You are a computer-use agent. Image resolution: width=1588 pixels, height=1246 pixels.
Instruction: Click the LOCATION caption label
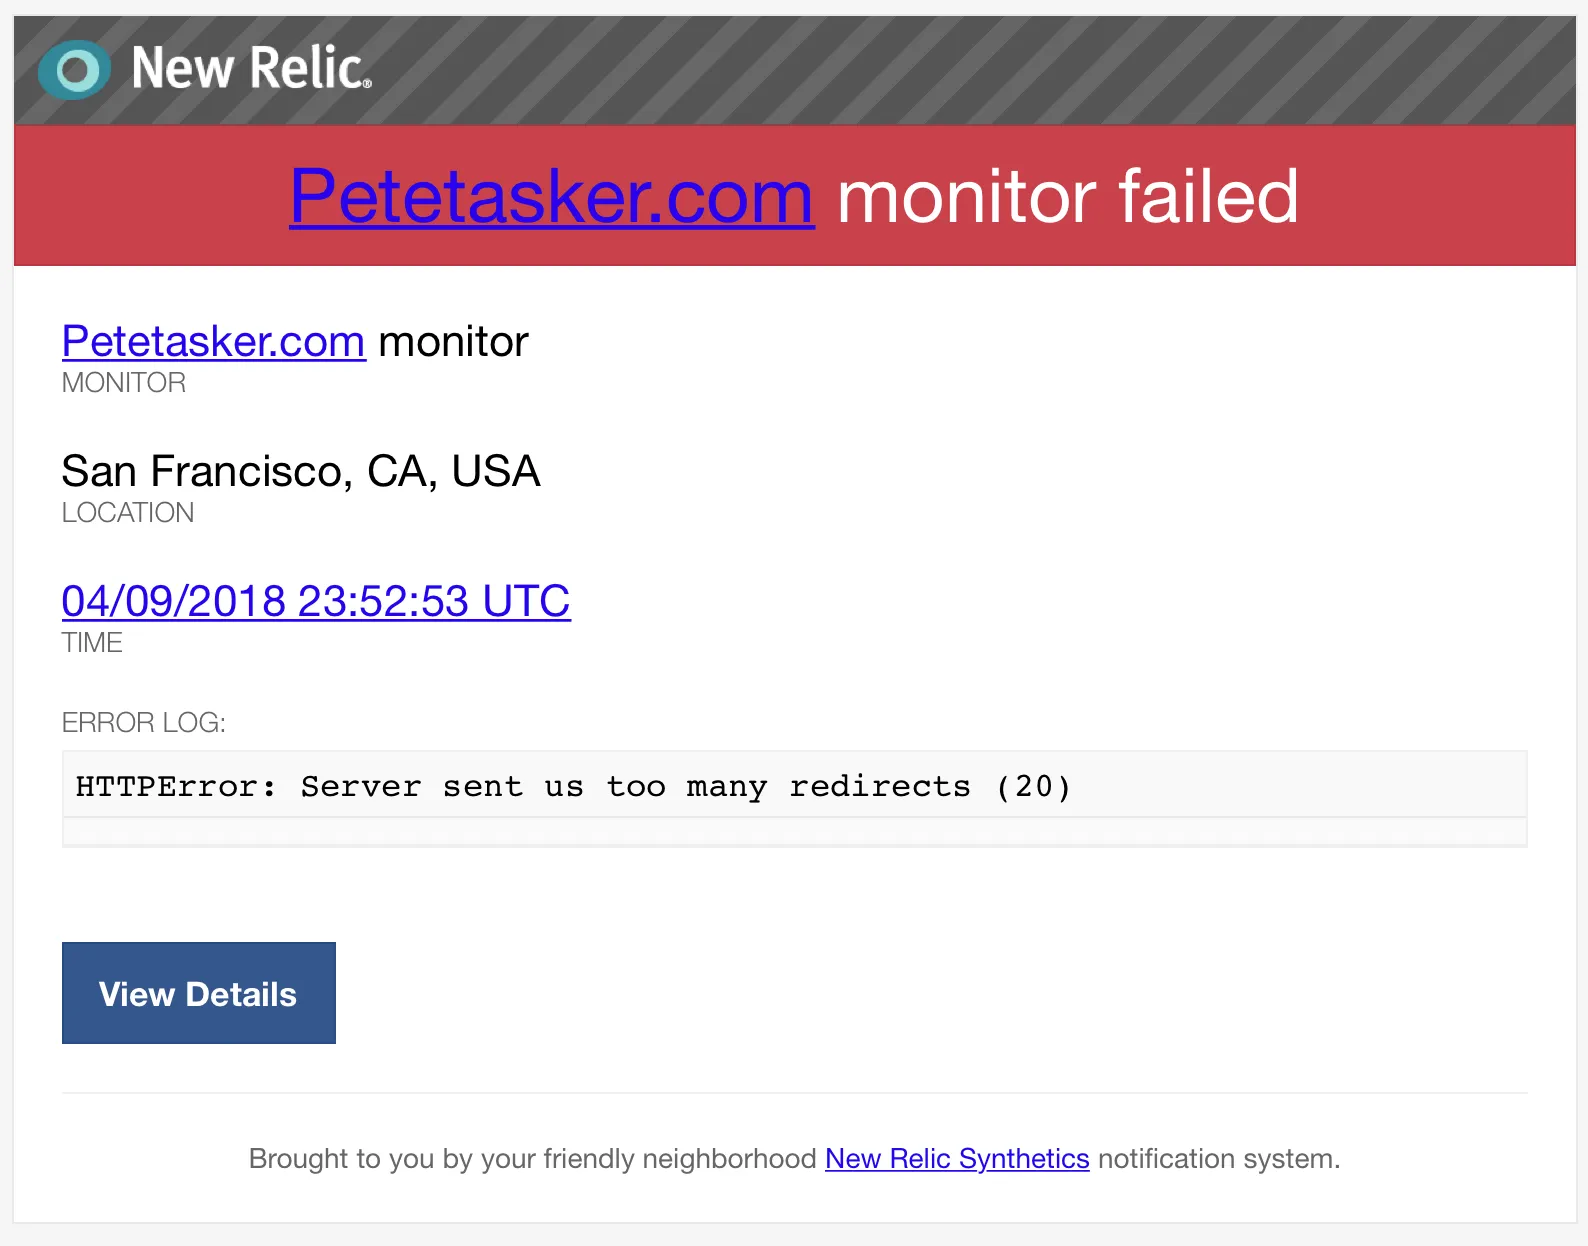pyautogui.click(x=128, y=513)
